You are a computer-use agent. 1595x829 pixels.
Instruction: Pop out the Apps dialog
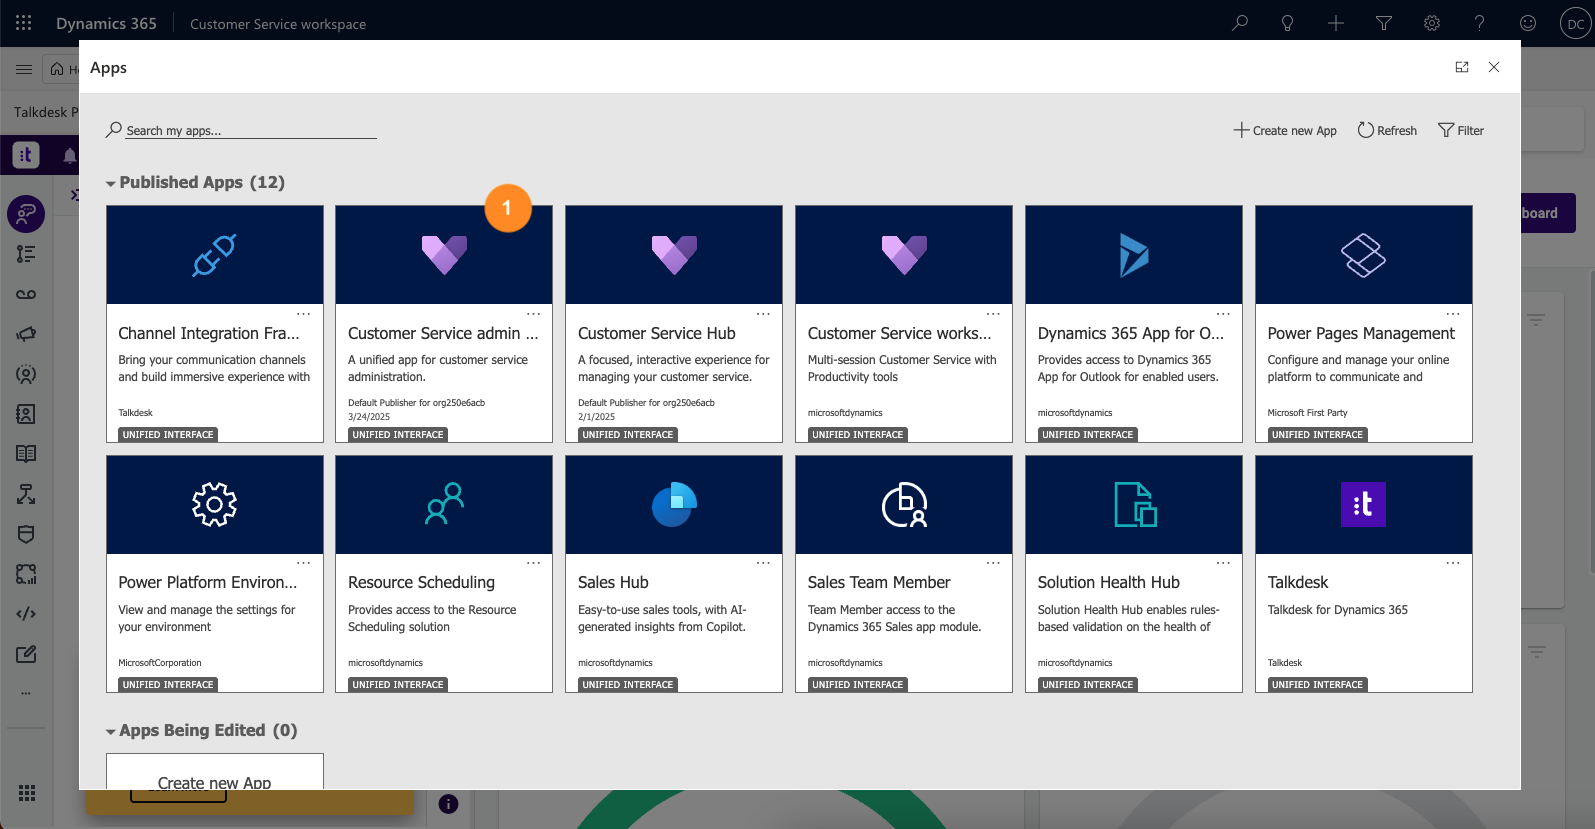point(1462,67)
